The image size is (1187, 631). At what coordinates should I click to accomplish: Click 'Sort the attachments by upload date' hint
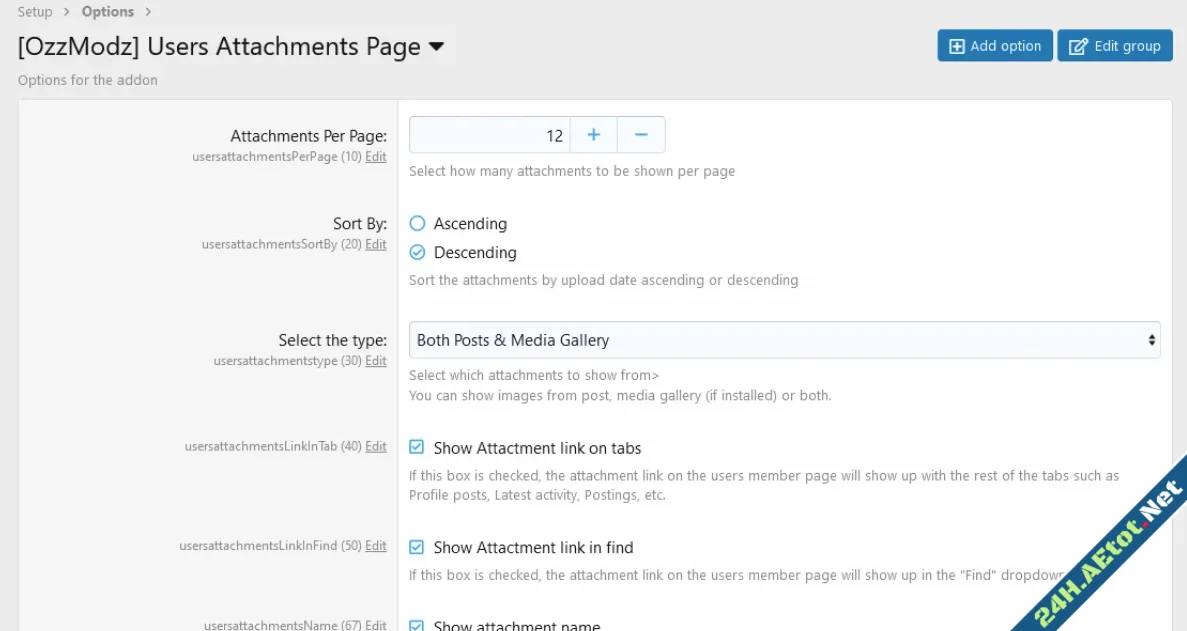(x=603, y=280)
